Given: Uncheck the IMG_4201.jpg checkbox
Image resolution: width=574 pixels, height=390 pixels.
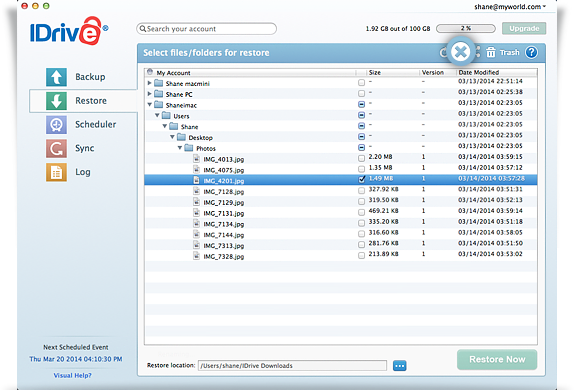Looking at the screenshot, I should 361,179.
